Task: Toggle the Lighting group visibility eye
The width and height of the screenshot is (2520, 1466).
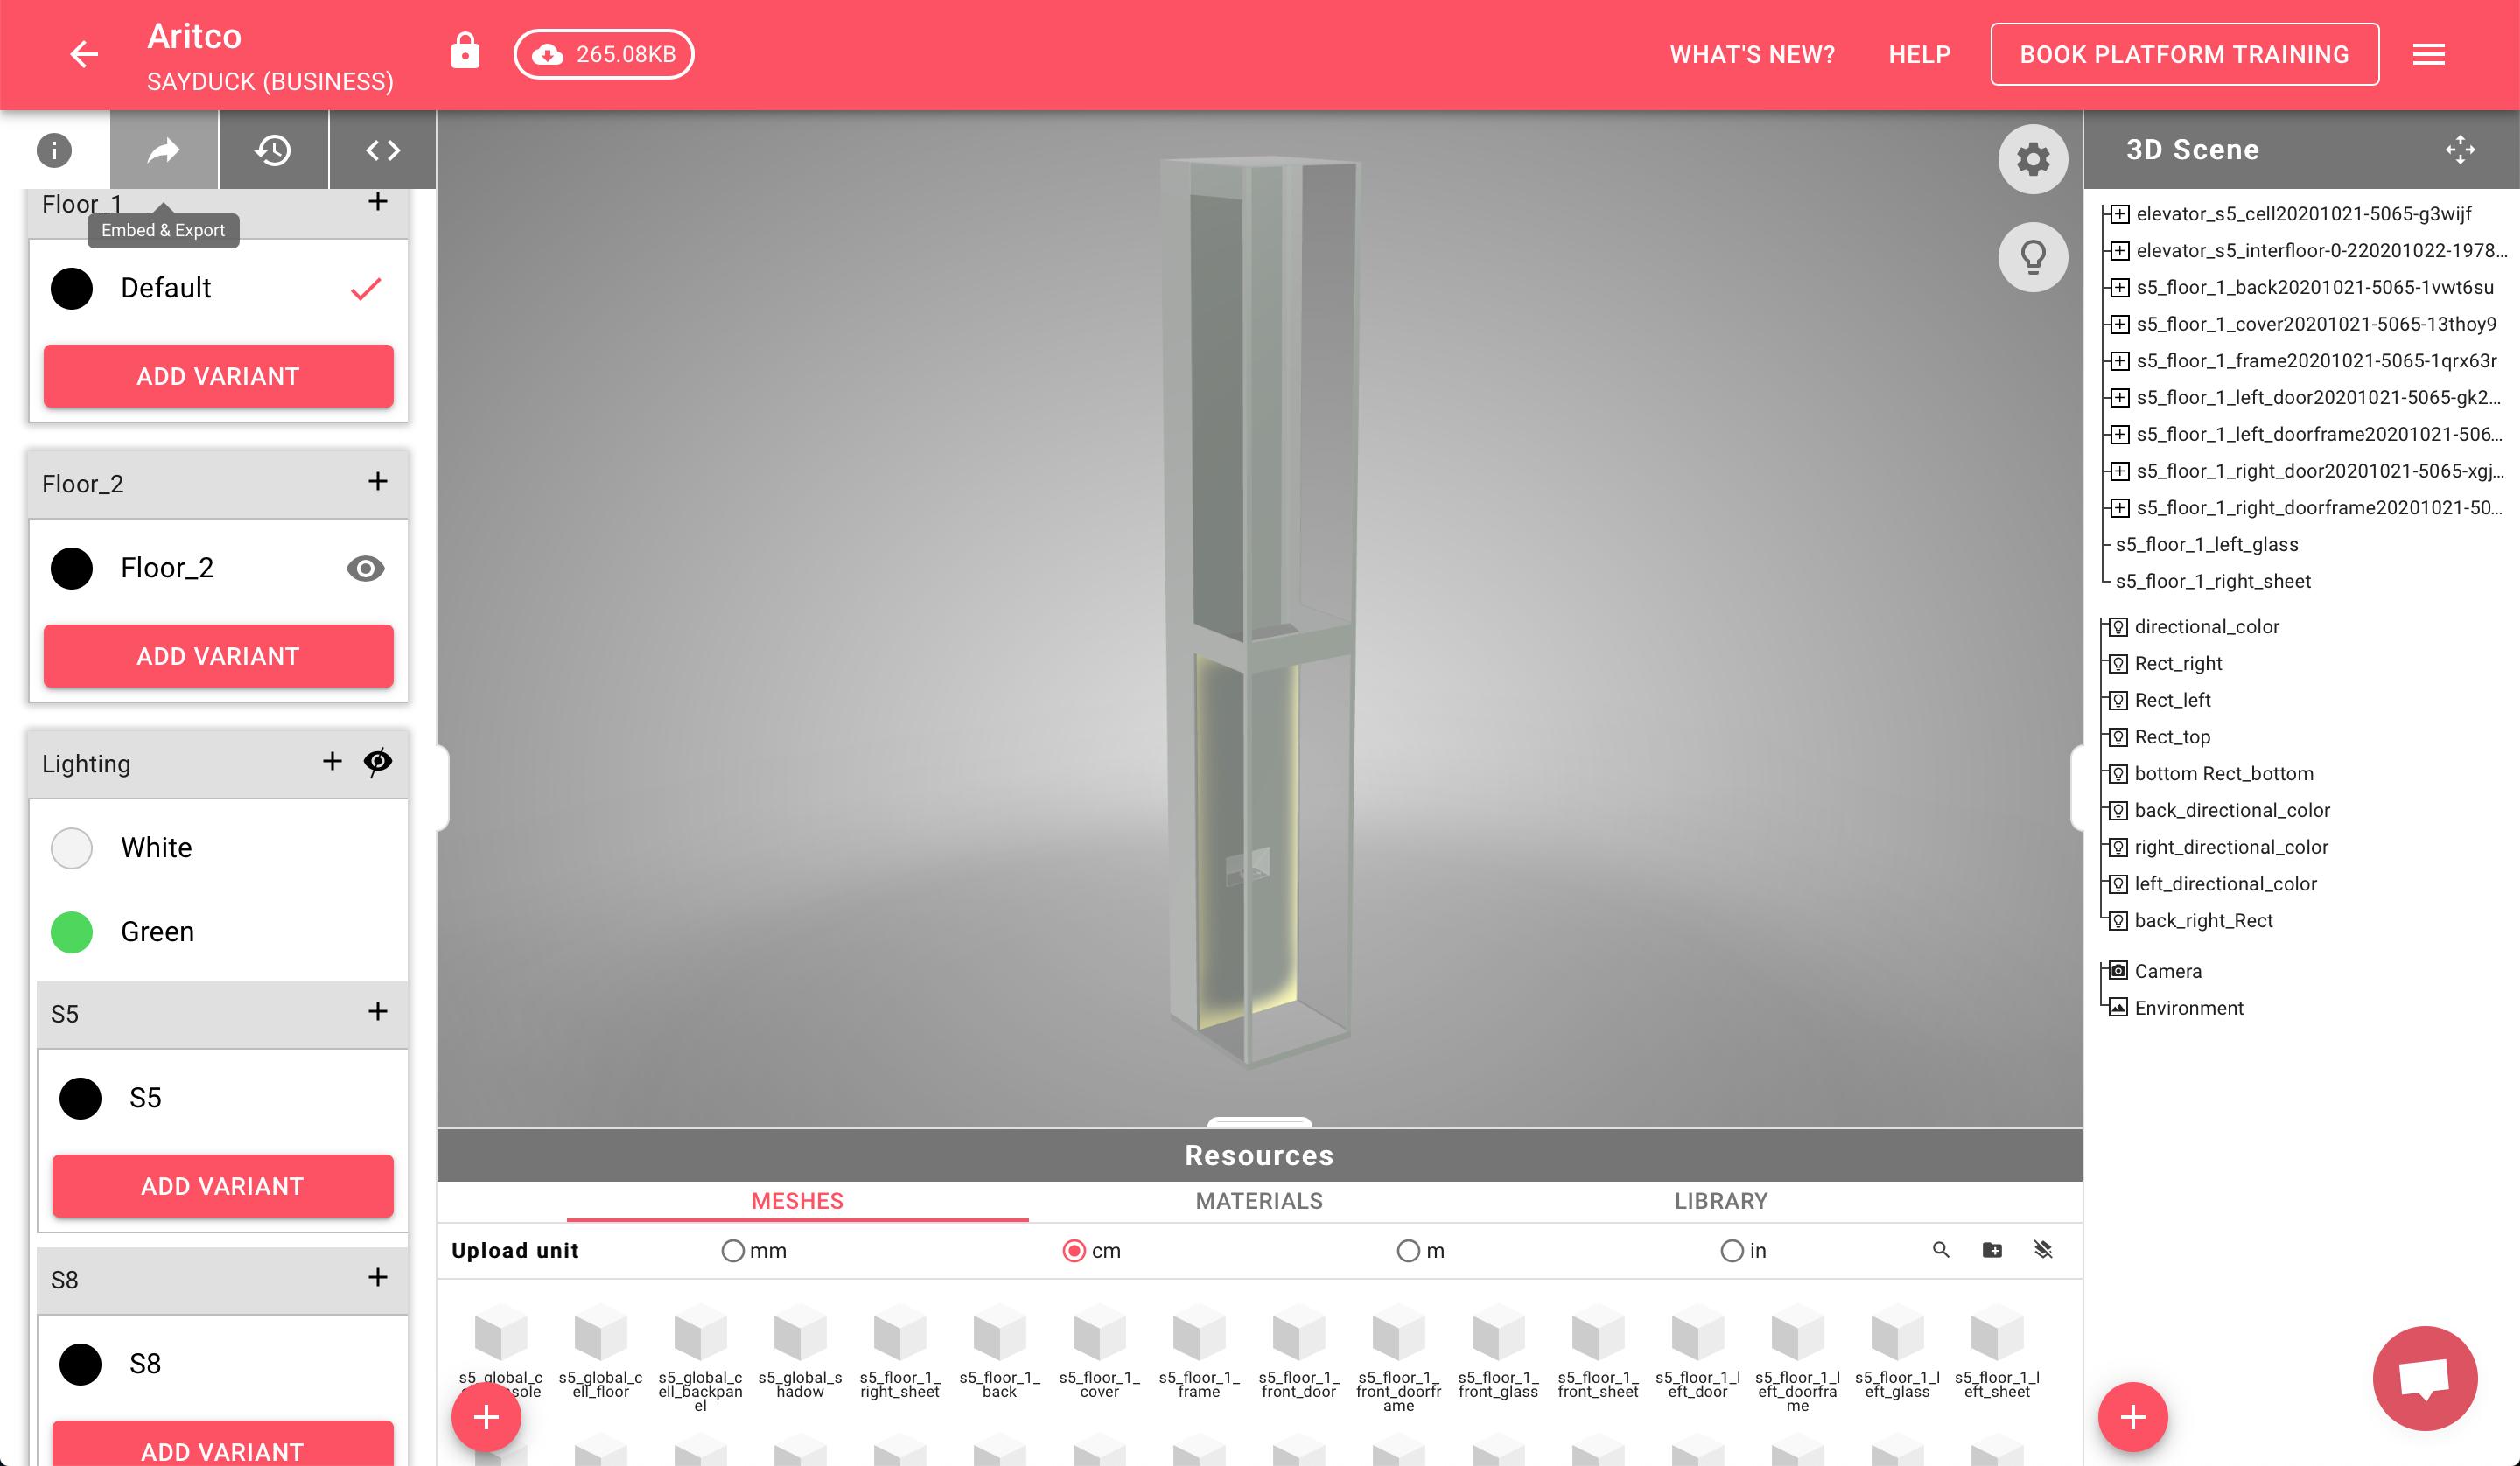Action: (x=377, y=762)
